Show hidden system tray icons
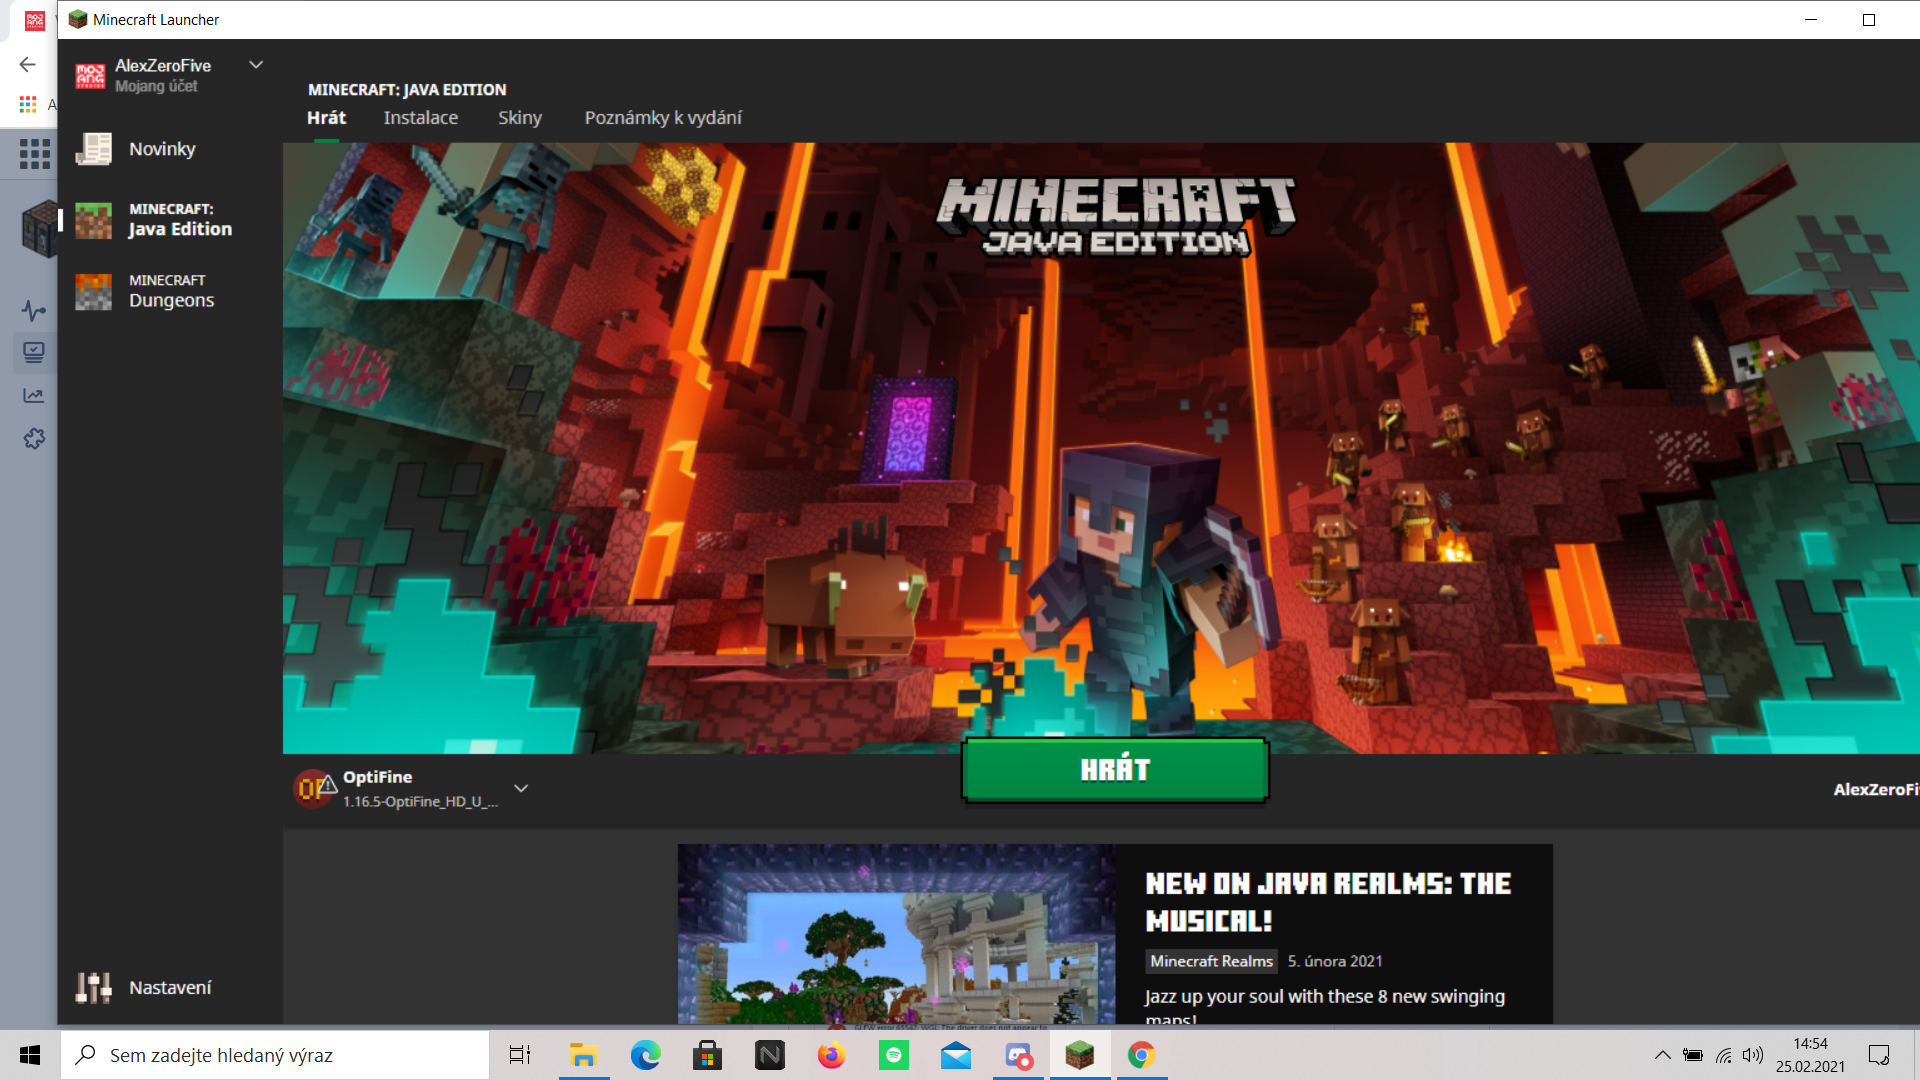This screenshot has height=1080, width=1920. pos(1662,1056)
